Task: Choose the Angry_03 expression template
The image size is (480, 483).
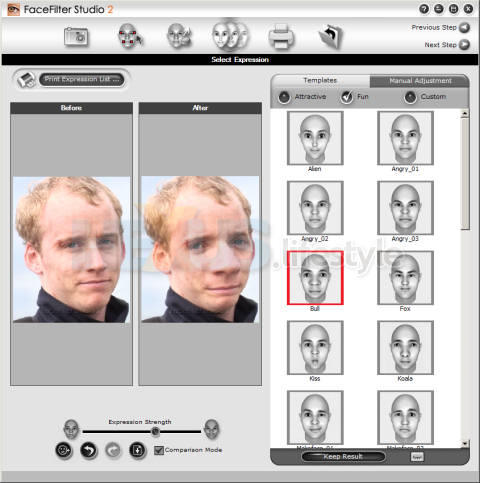Action: pos(405,208)
